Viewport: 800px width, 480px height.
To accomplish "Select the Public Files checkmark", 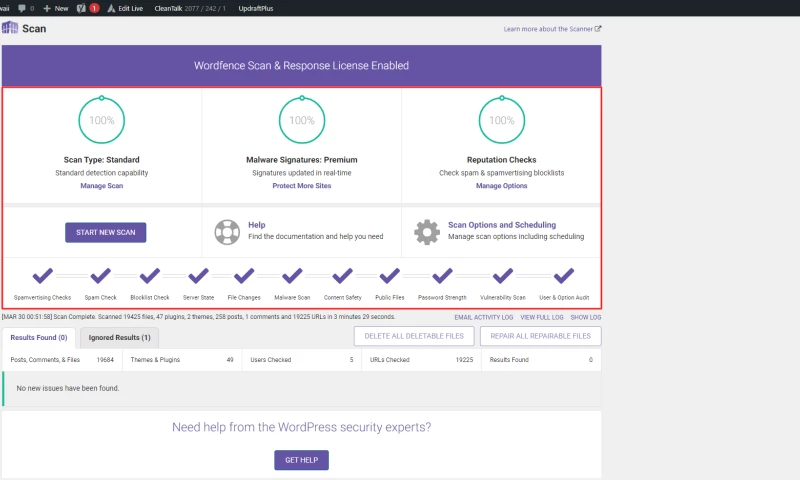I will pyautogui.click(x=390, y=275).
